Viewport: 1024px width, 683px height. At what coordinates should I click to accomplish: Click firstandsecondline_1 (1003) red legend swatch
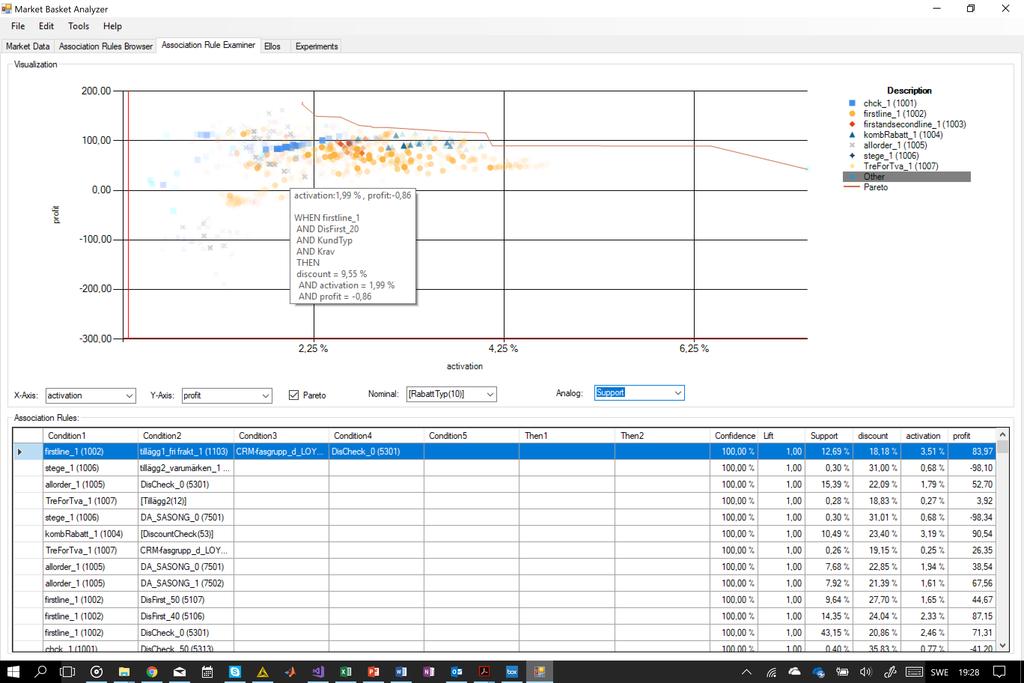[x=852, y=124]
